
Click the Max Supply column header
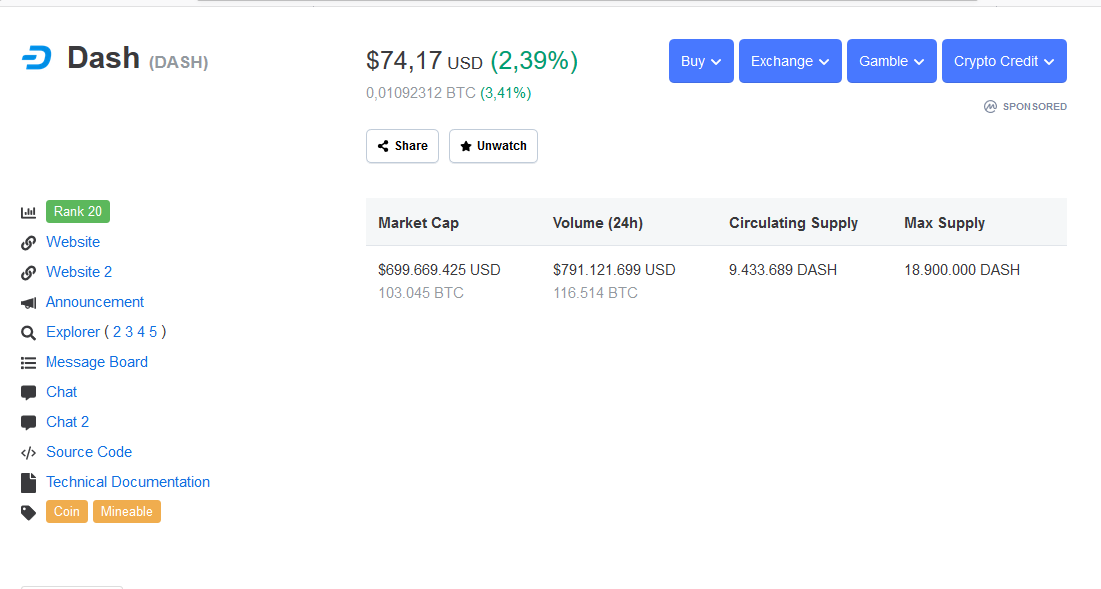[x=944, y=223]
